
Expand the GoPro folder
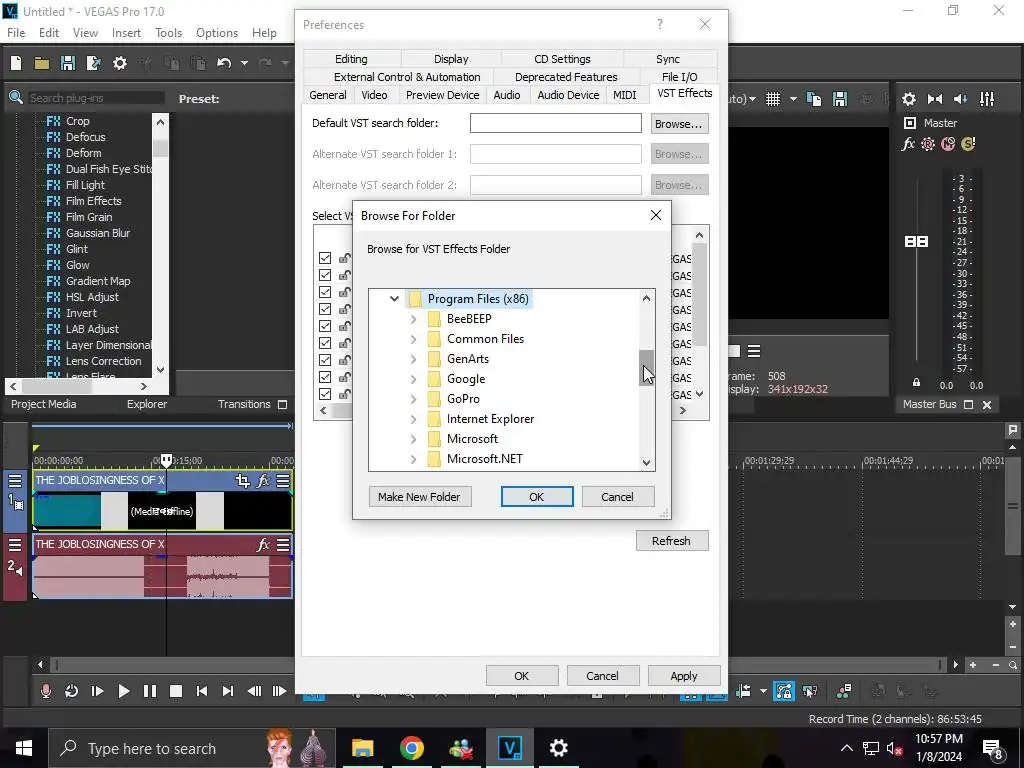(x=413, y=398)
